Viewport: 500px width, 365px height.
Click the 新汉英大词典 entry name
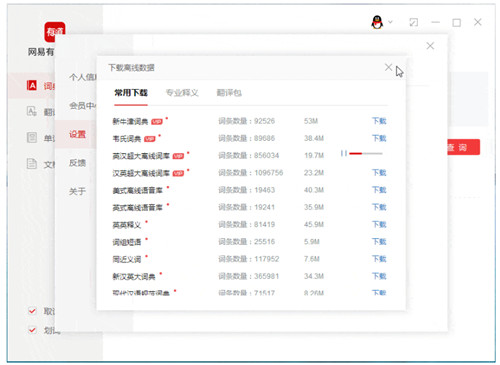click(x=134, y=277)
